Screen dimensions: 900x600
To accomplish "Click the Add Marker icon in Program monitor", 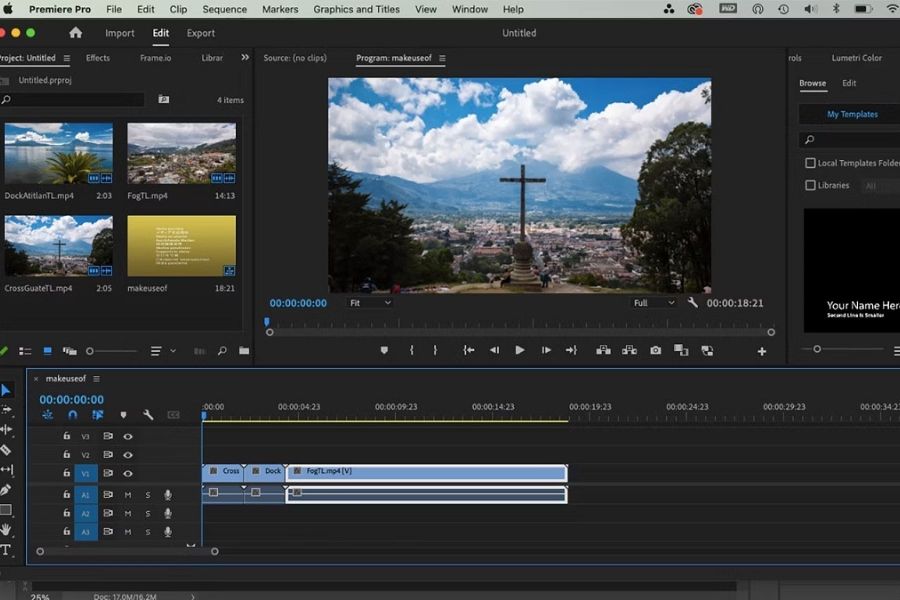I will coord(384,350).
